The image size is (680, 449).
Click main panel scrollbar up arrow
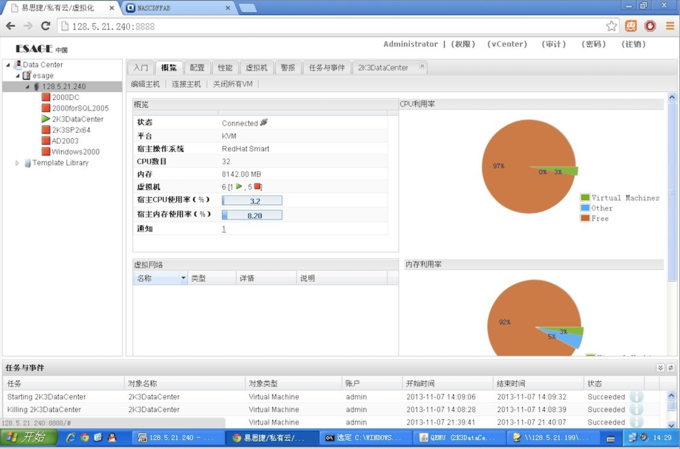pos(672,98)
